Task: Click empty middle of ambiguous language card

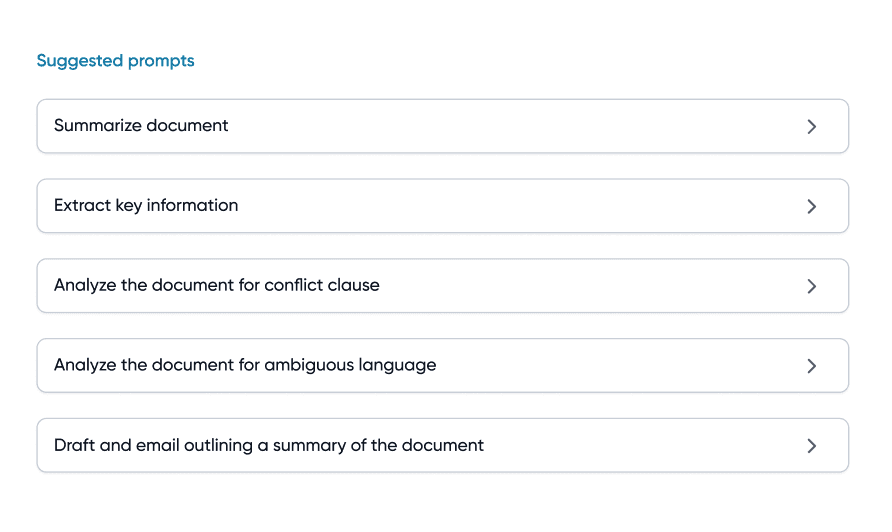Action: (620, 366)
